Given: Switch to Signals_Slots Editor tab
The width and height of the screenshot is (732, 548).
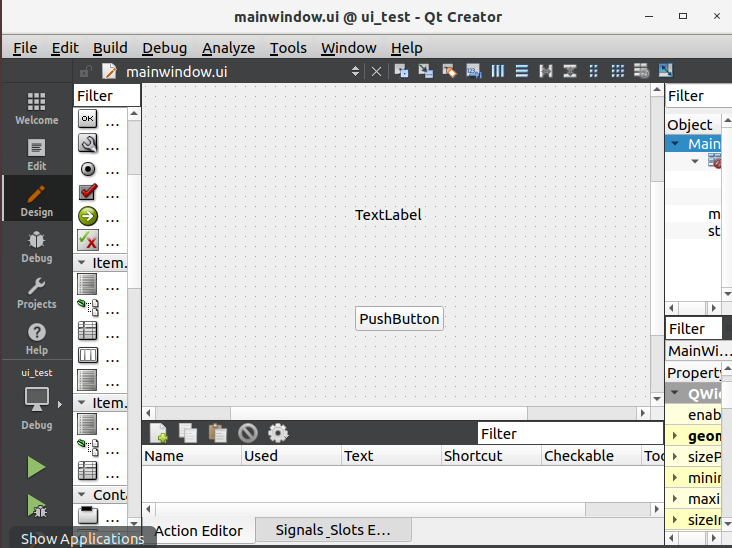Looking at the screenshot, I should tap(333, 530).
